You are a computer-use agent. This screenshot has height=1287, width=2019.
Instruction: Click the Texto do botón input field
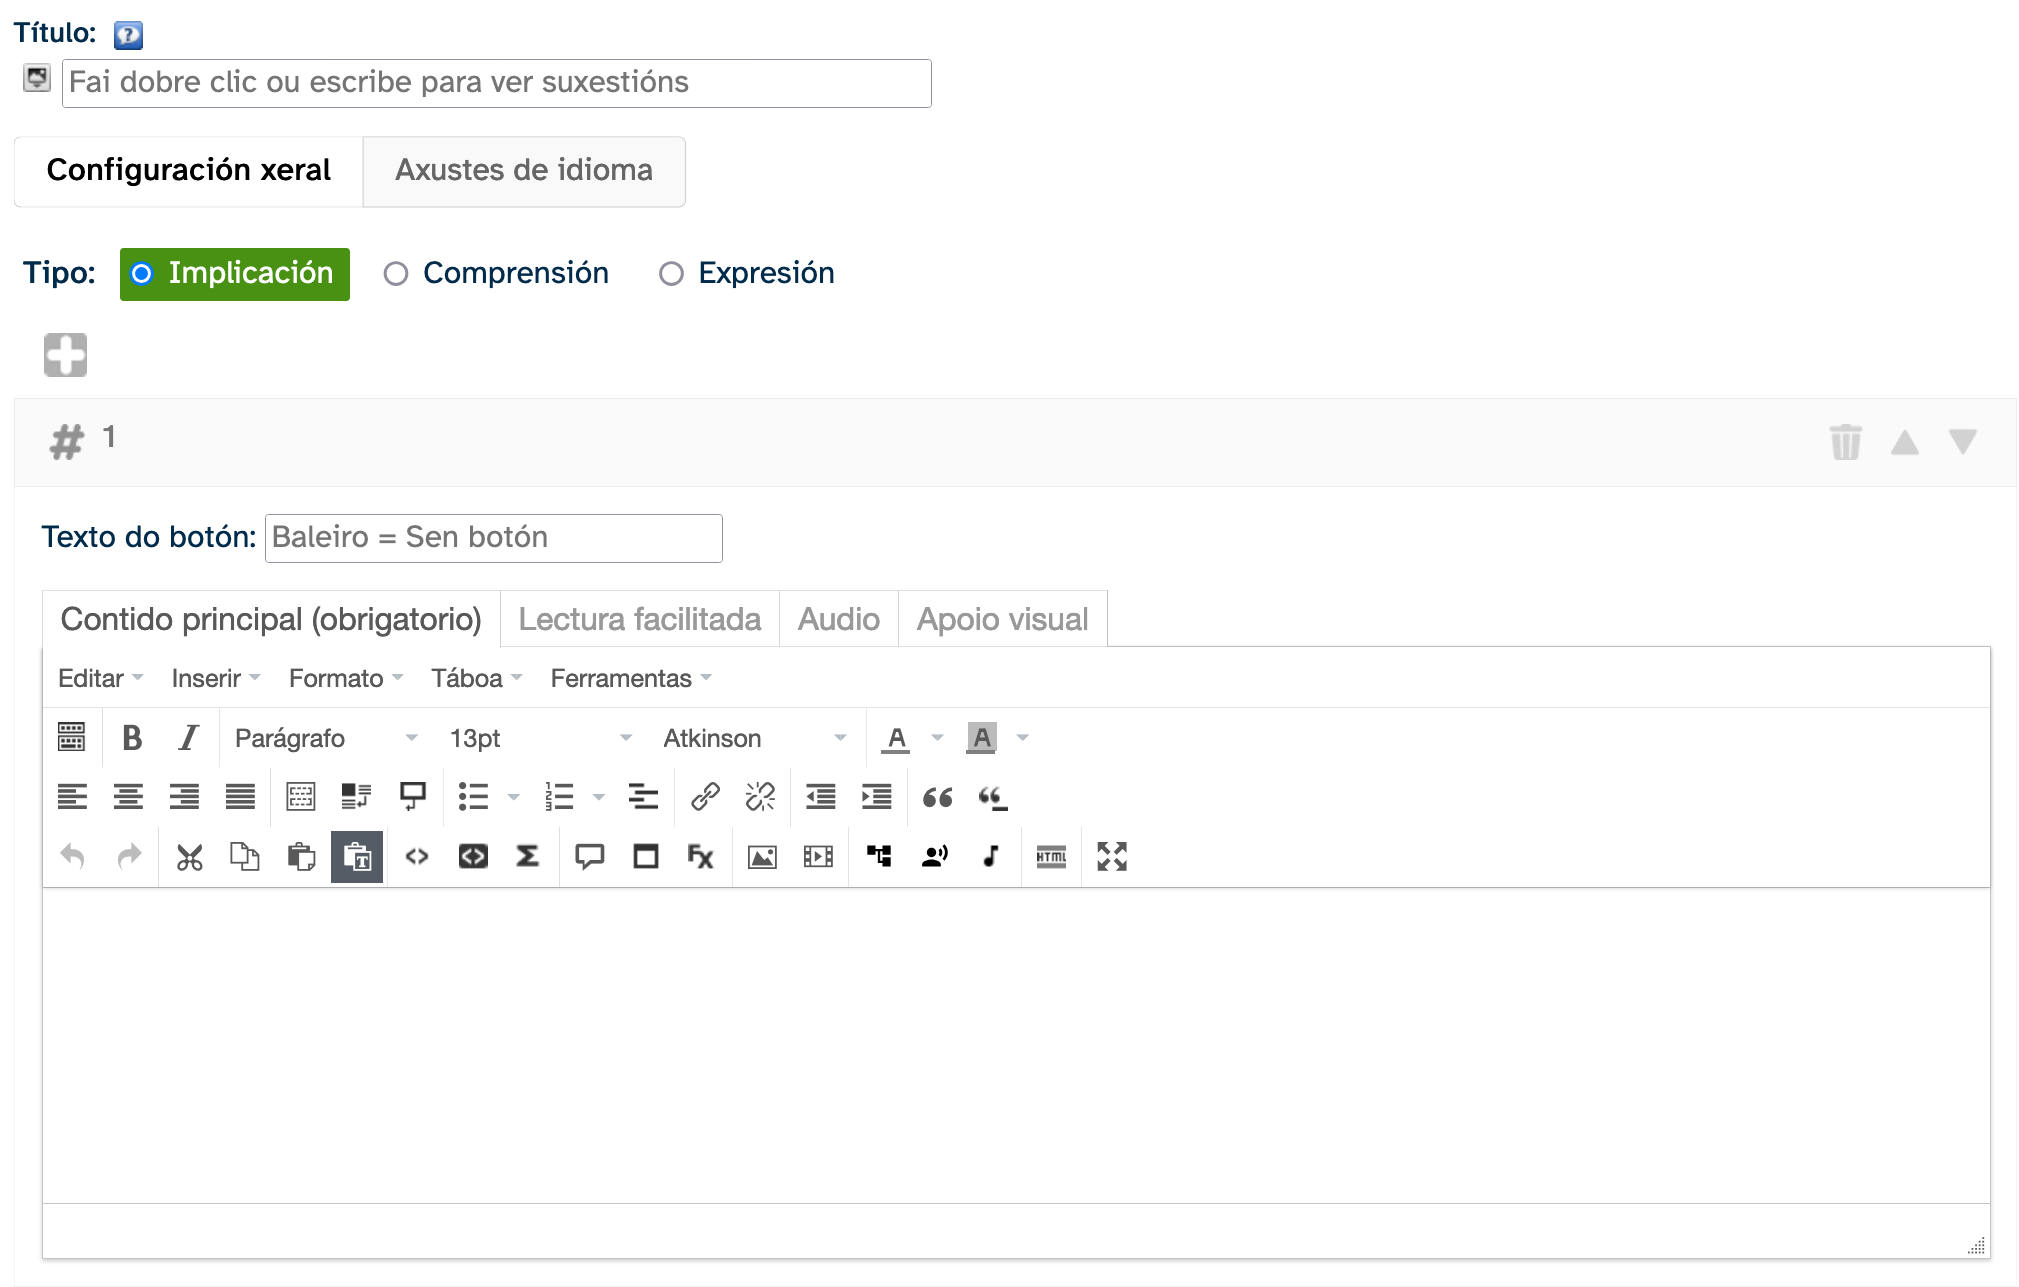pyautogui.click(x=493, y=538)
